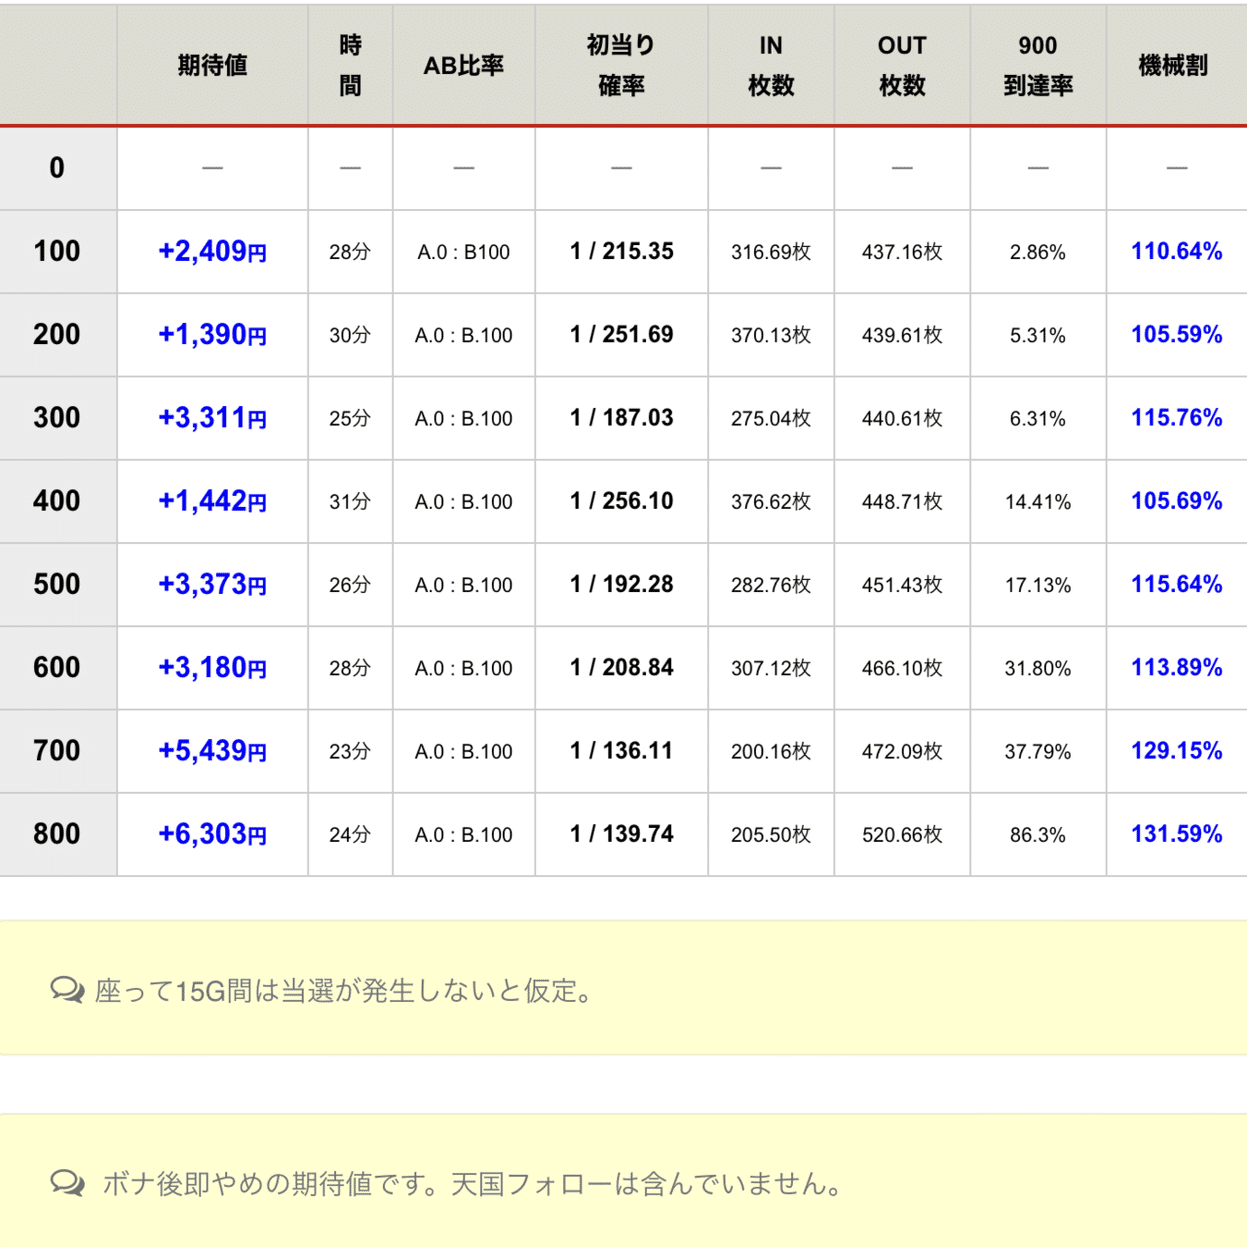Click the 86.3% arrival rate cell
The height and width of the screenshot is (1247, 1247).
(1037, 833)
